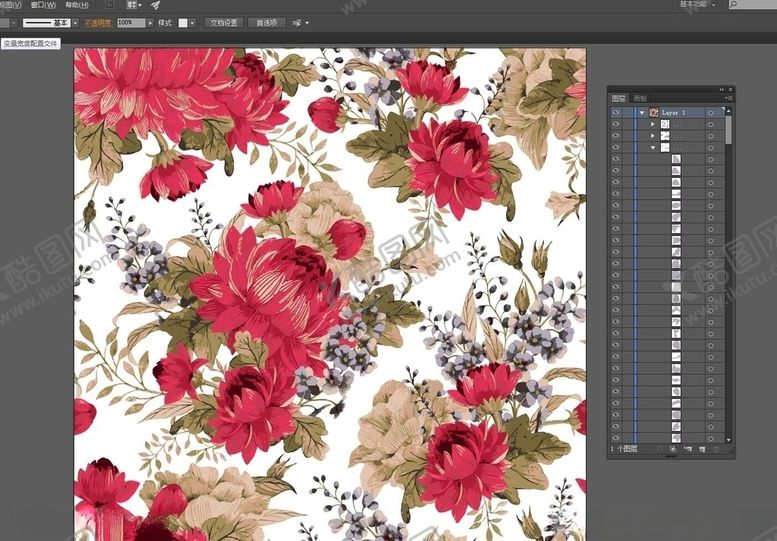Viewport: 777px width, 541px height.
Task: Hide Layer 1 using its eye icon
Action: click(615, 113)
